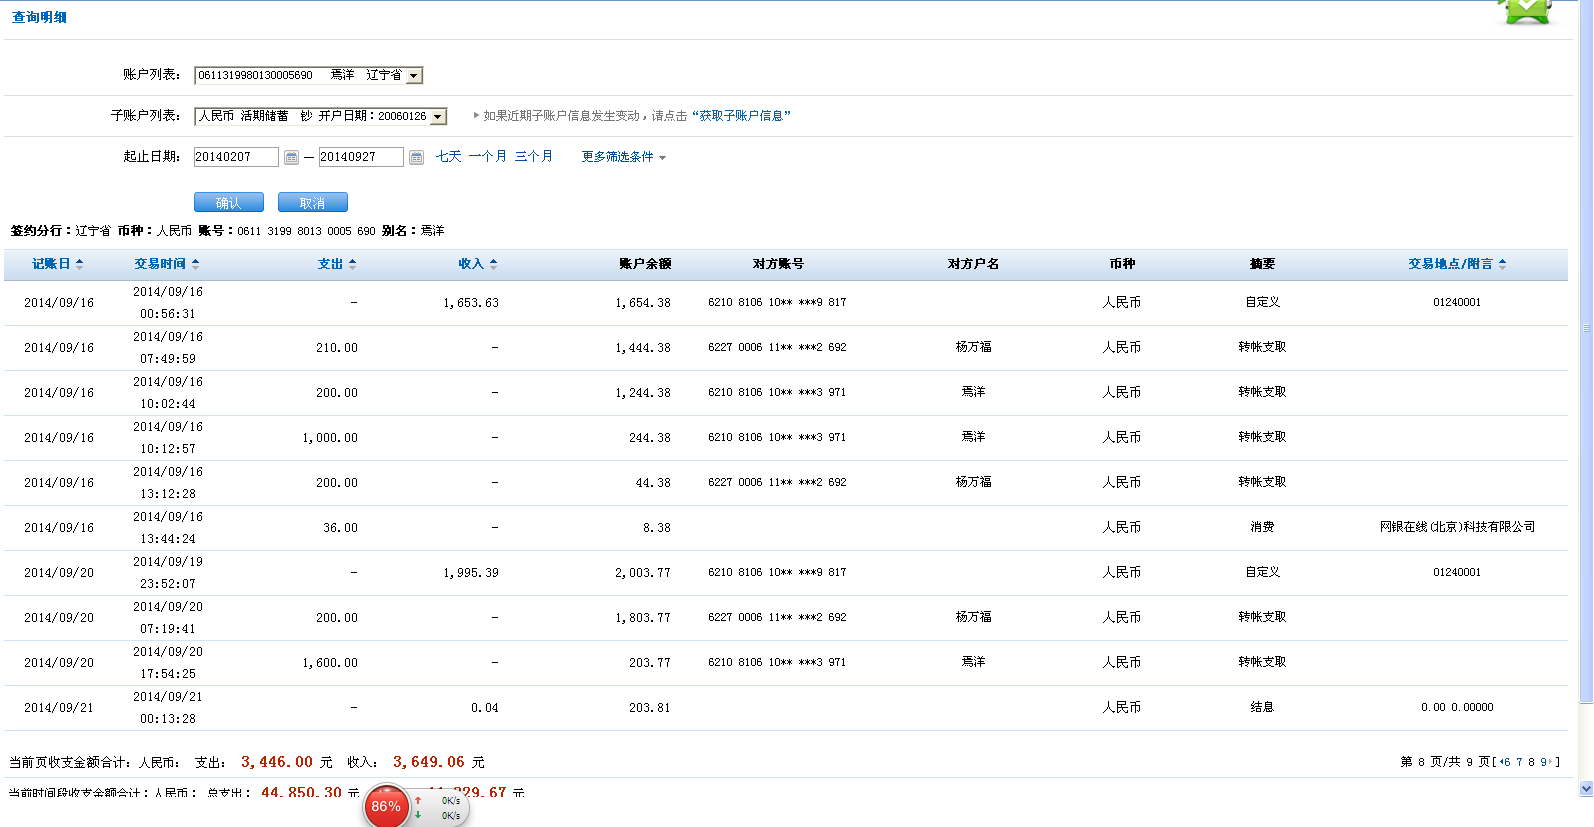The height and width of the screenshot is (827, 1594).
Task: Open the 子账户列表 sub-account dropdown
Action: click(x=437, y=117)
